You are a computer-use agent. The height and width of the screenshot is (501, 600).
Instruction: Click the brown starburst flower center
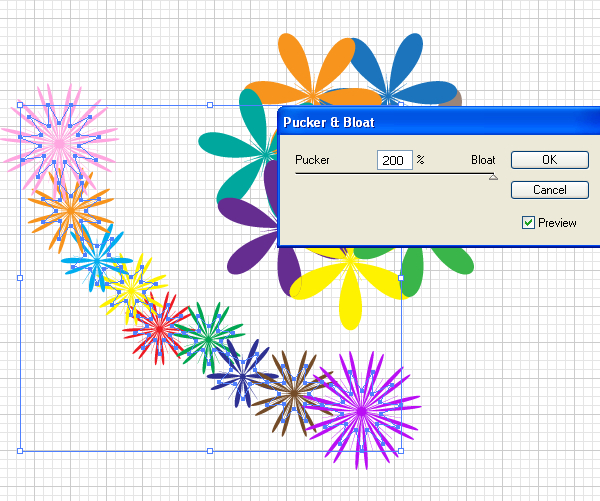point(294,393)
